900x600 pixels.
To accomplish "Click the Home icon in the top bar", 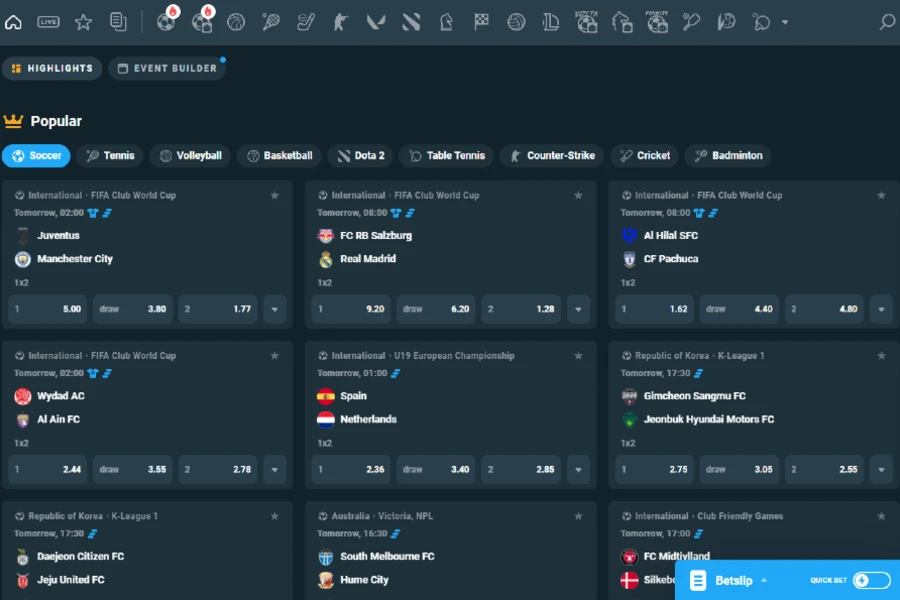I will pos(14,22).
